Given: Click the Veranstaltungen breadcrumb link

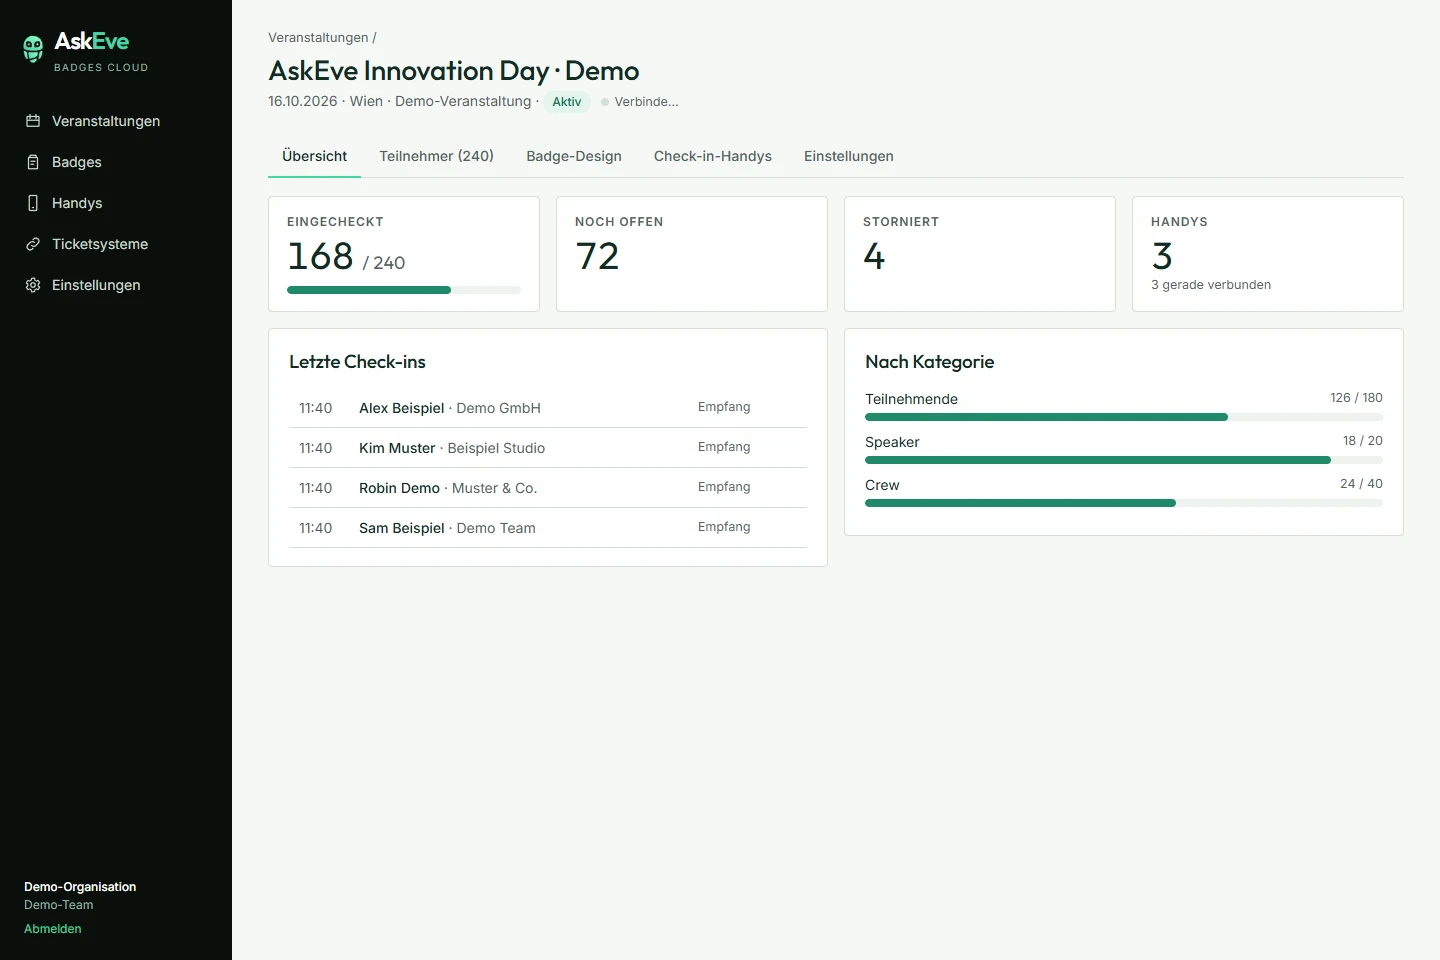Looking at the screenshot, I should tap(318, 37).
